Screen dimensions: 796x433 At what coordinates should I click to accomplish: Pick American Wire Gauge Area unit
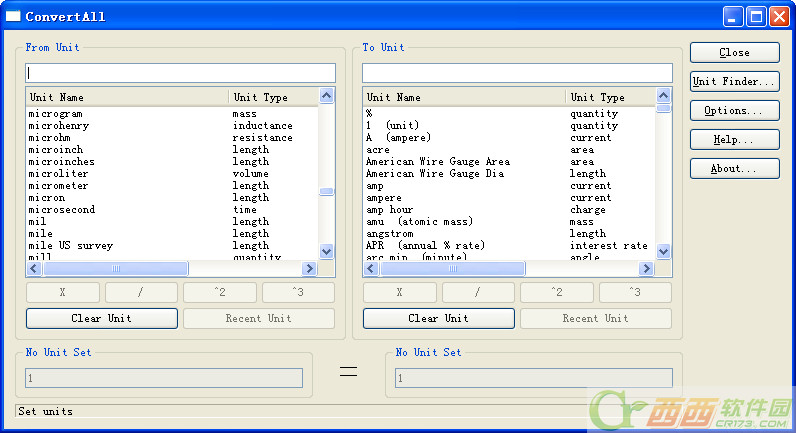coord(438,162)
